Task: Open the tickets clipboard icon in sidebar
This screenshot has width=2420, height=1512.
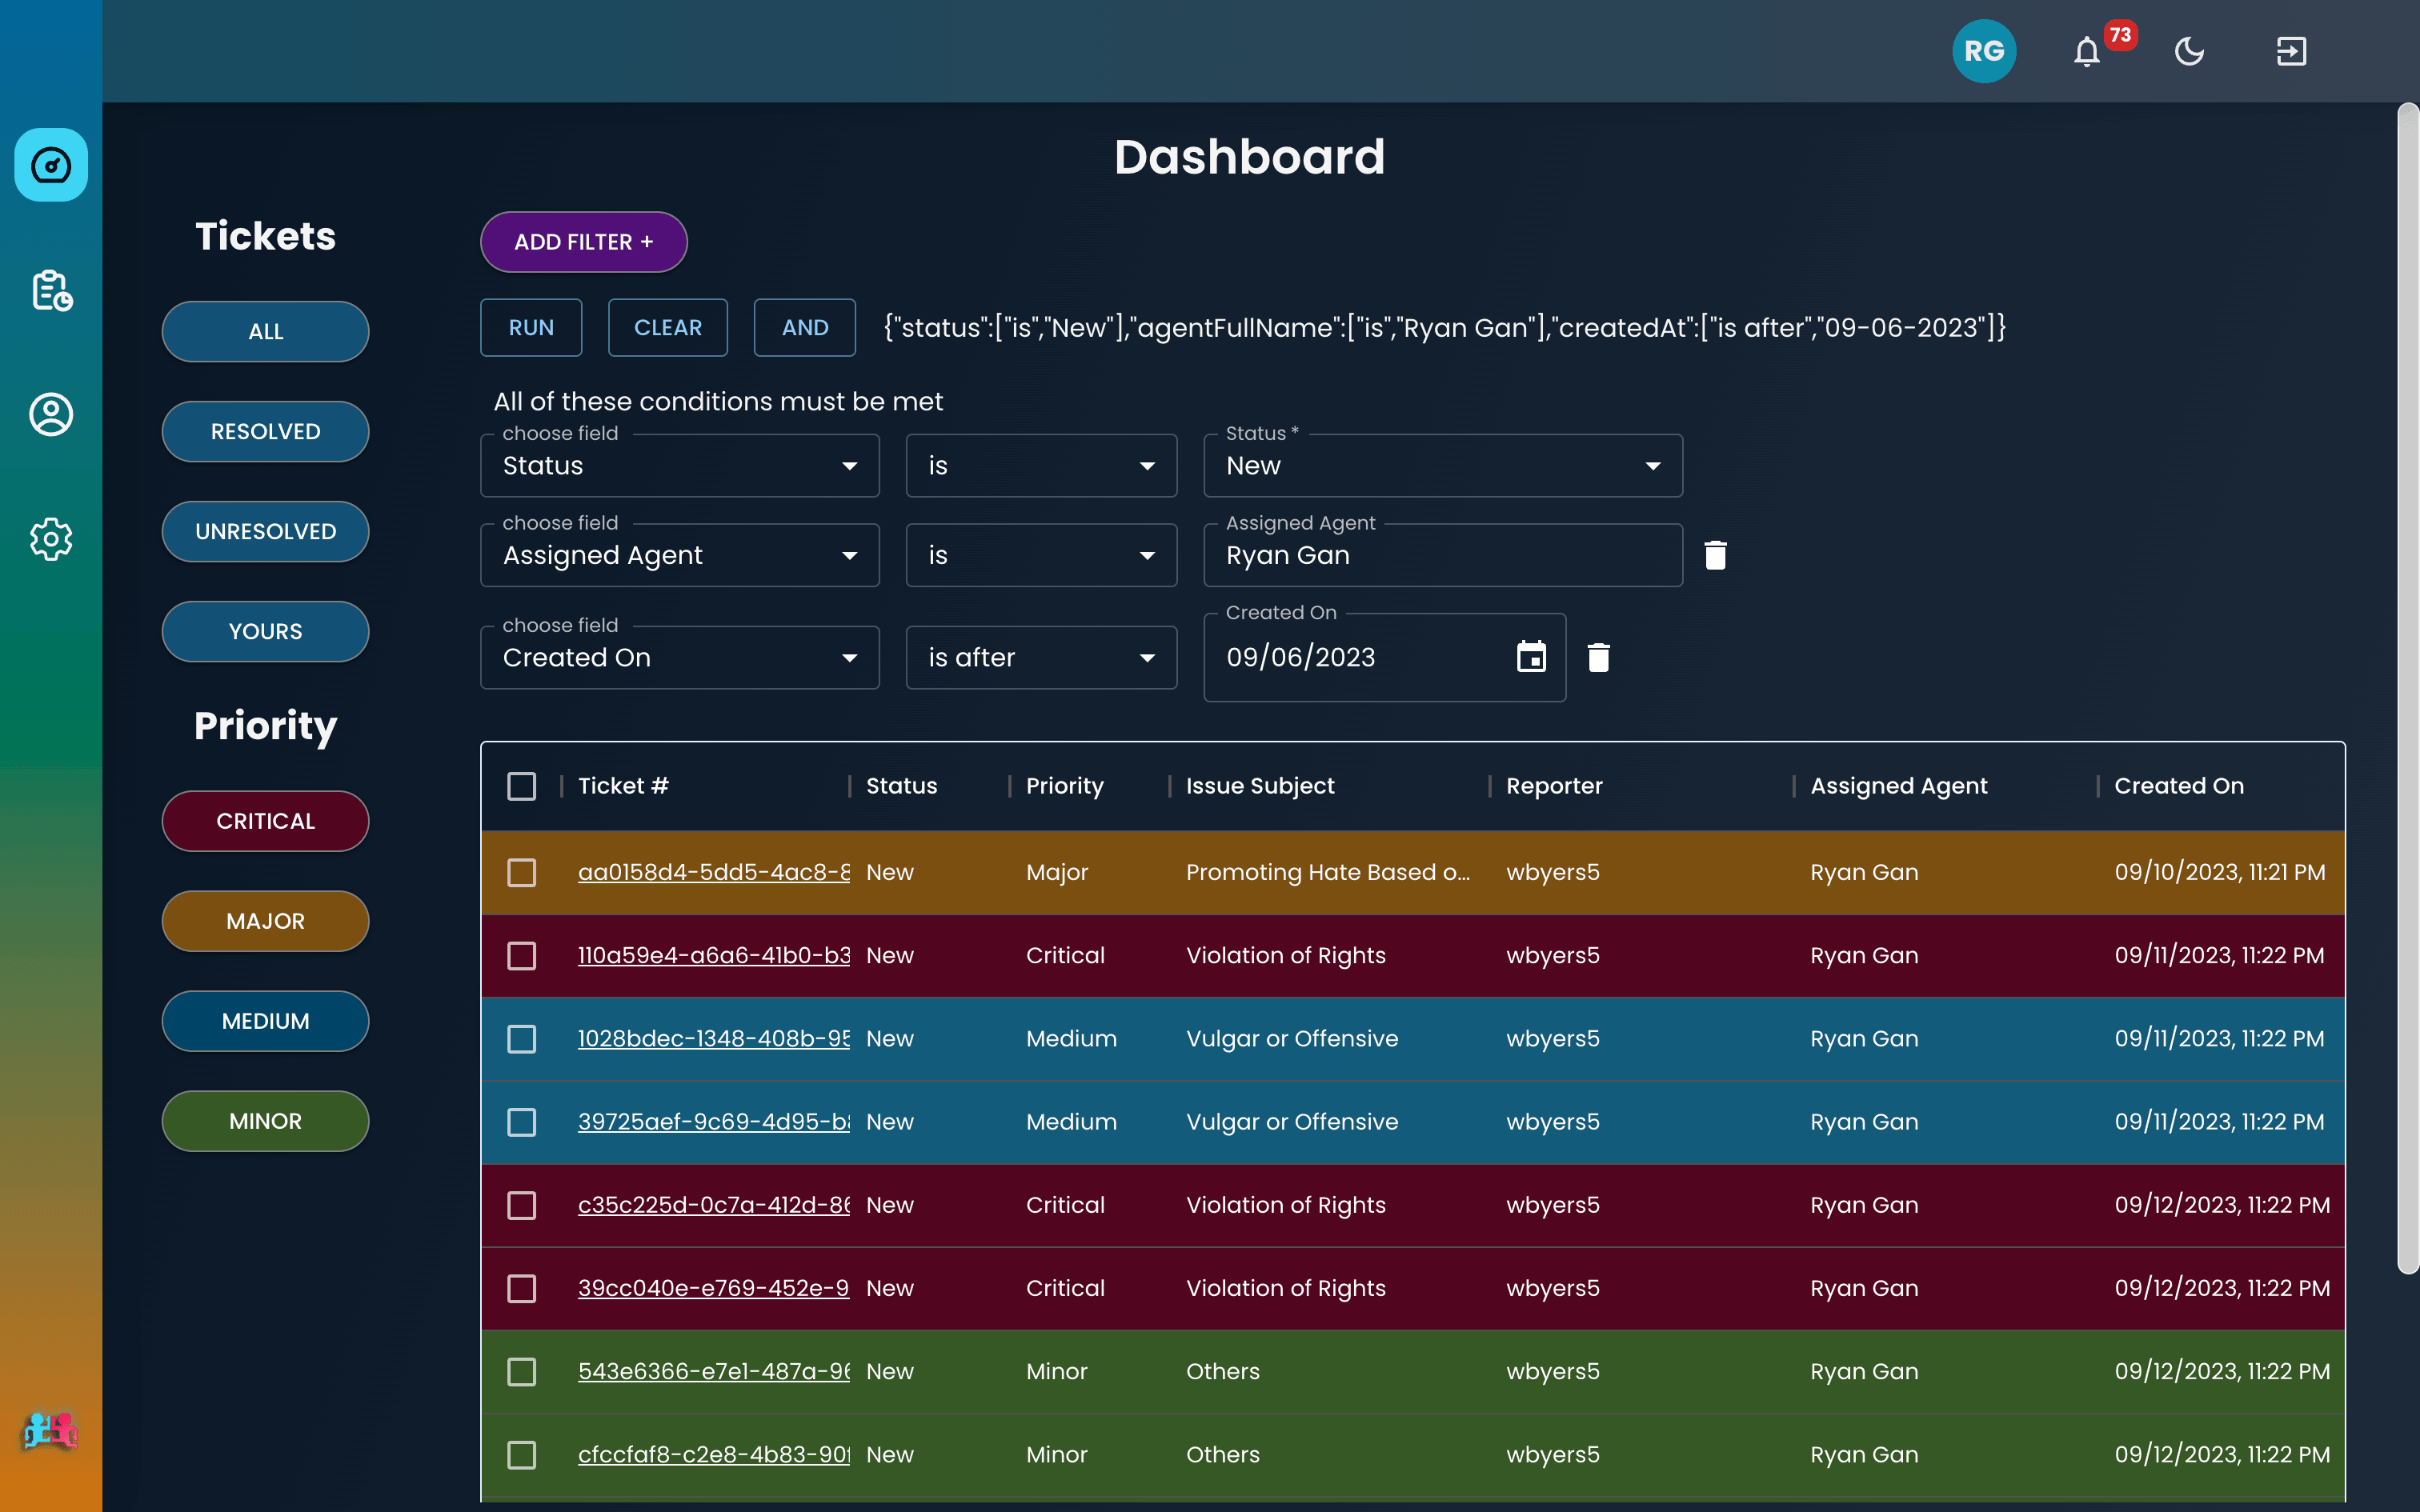Action: pos(51,290)
